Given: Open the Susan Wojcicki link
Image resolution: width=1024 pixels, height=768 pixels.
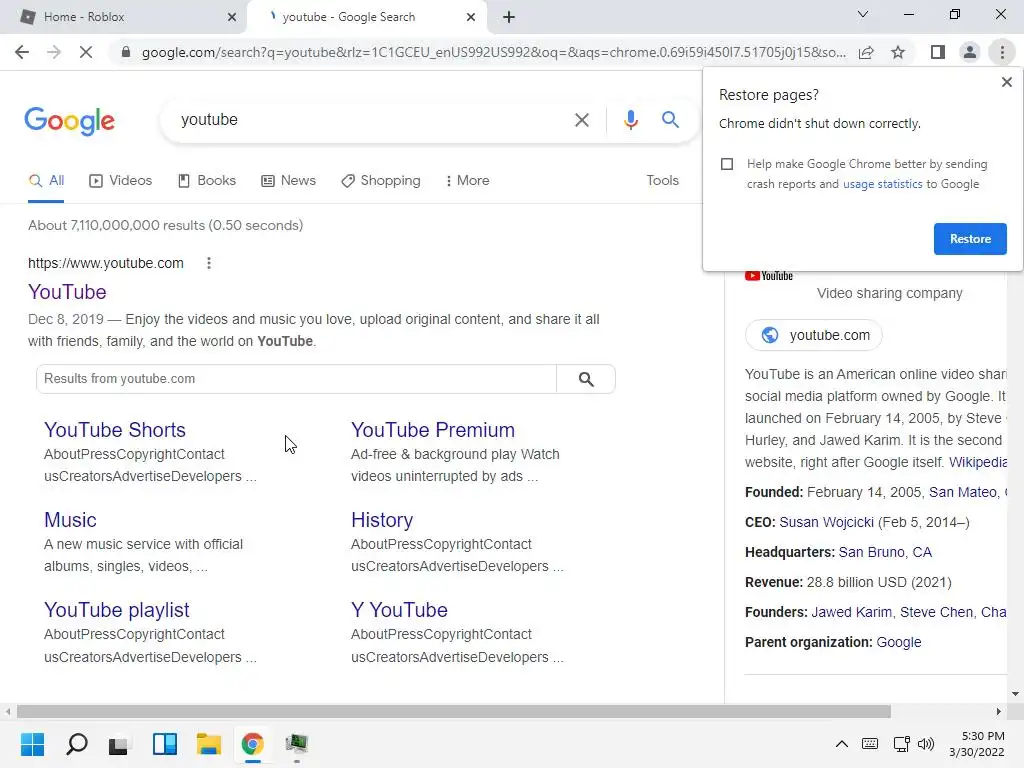Looking at the screenshot, I should tap(826, 522).
